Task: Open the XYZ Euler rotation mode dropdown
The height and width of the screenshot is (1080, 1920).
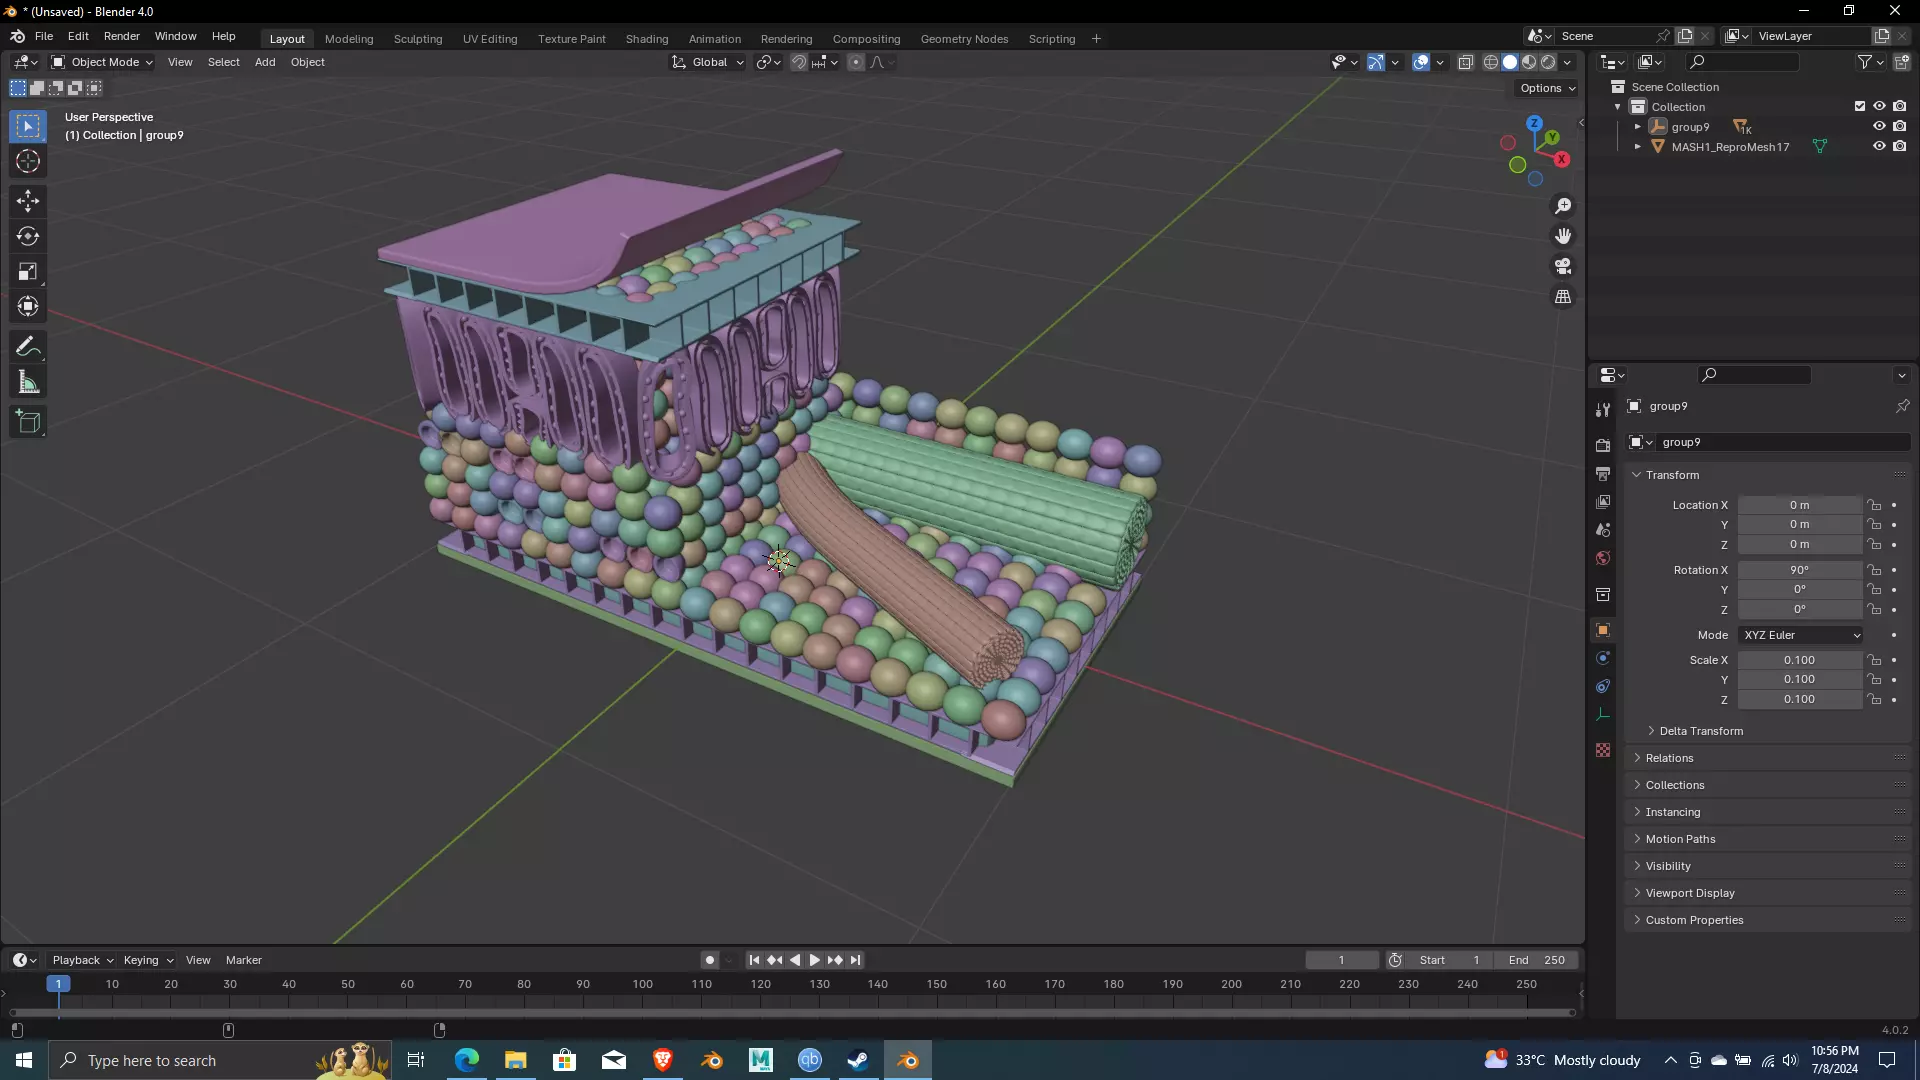Action: [1801, 635]
